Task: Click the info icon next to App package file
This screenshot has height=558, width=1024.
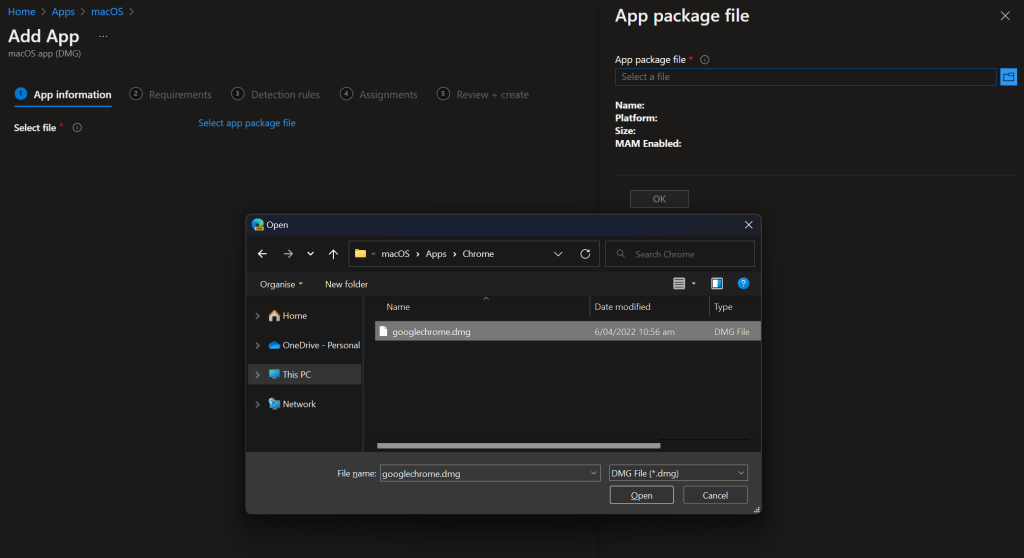Action: (705, 59)
